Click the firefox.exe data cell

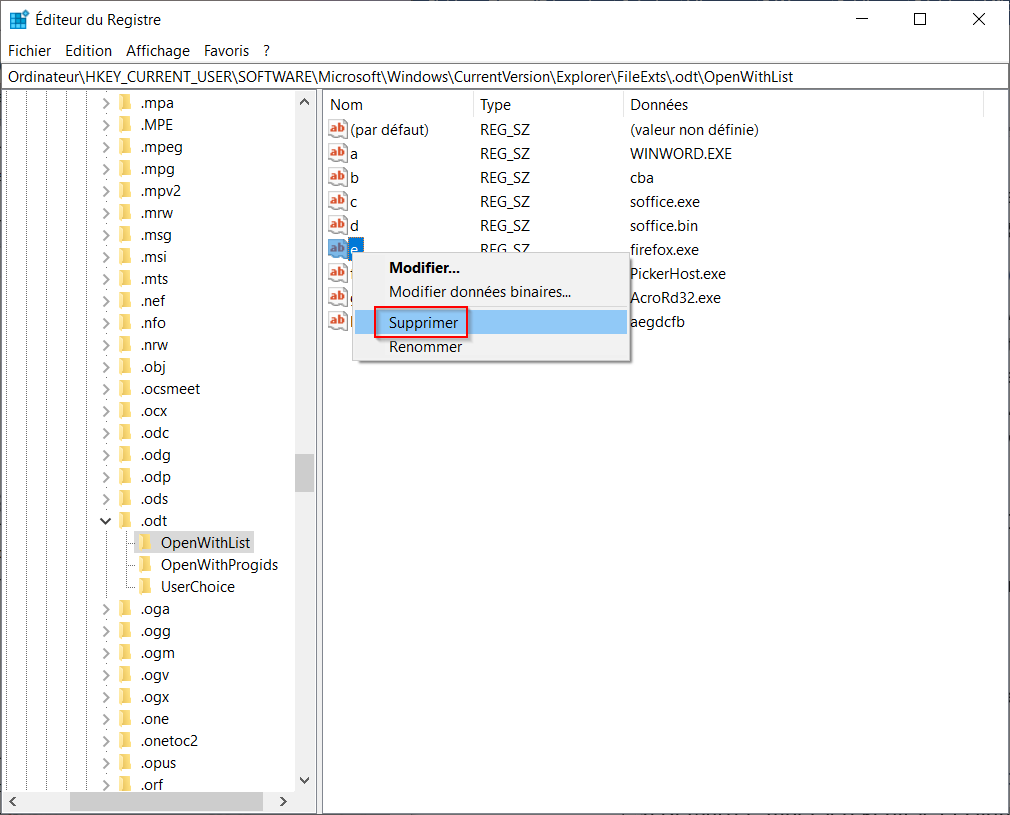click(664, 249)
